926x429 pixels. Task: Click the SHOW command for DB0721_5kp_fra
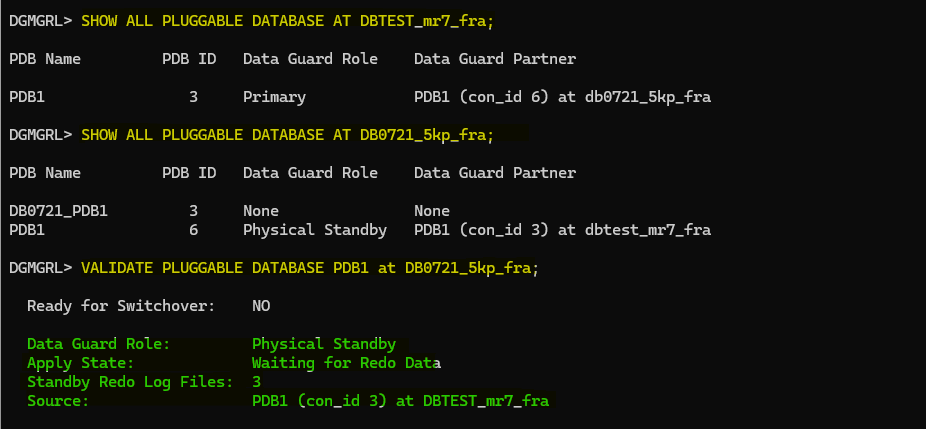click(287, 135)
